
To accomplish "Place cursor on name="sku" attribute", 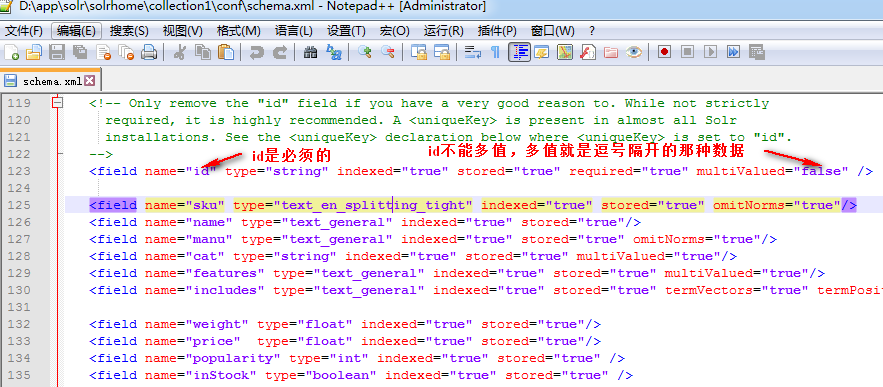I will 185,205.
